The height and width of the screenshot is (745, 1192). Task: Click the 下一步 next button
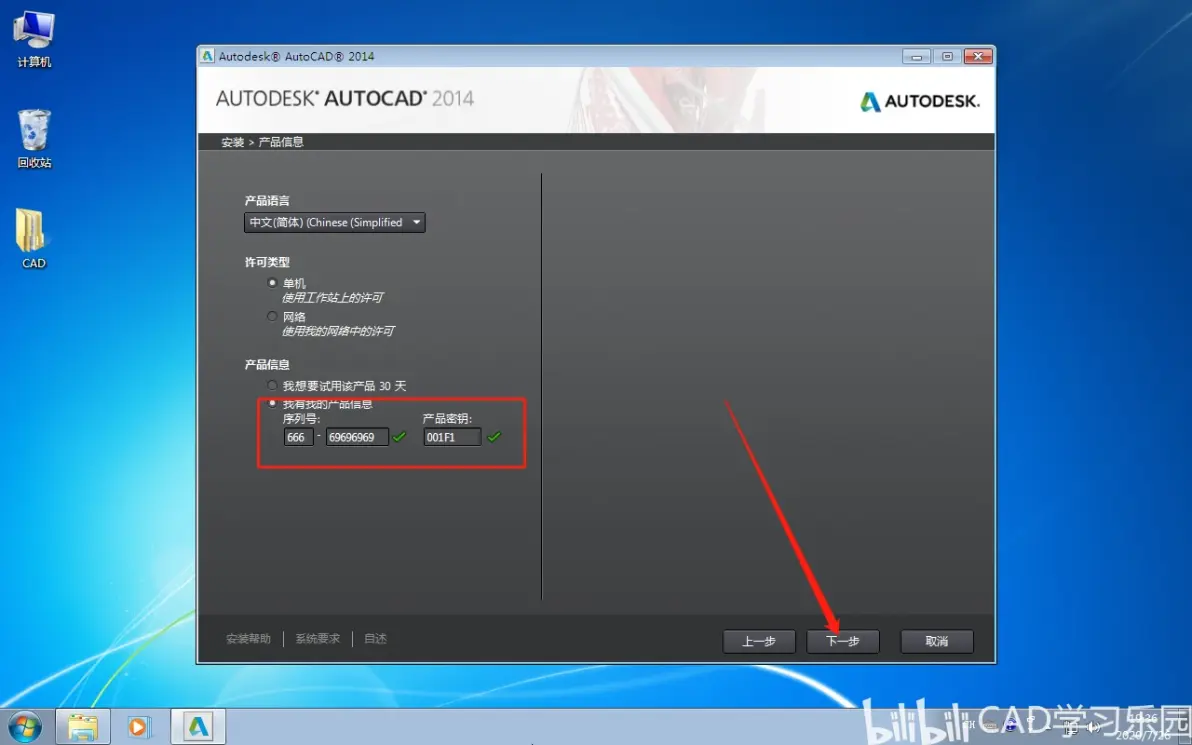click(842, 641)
